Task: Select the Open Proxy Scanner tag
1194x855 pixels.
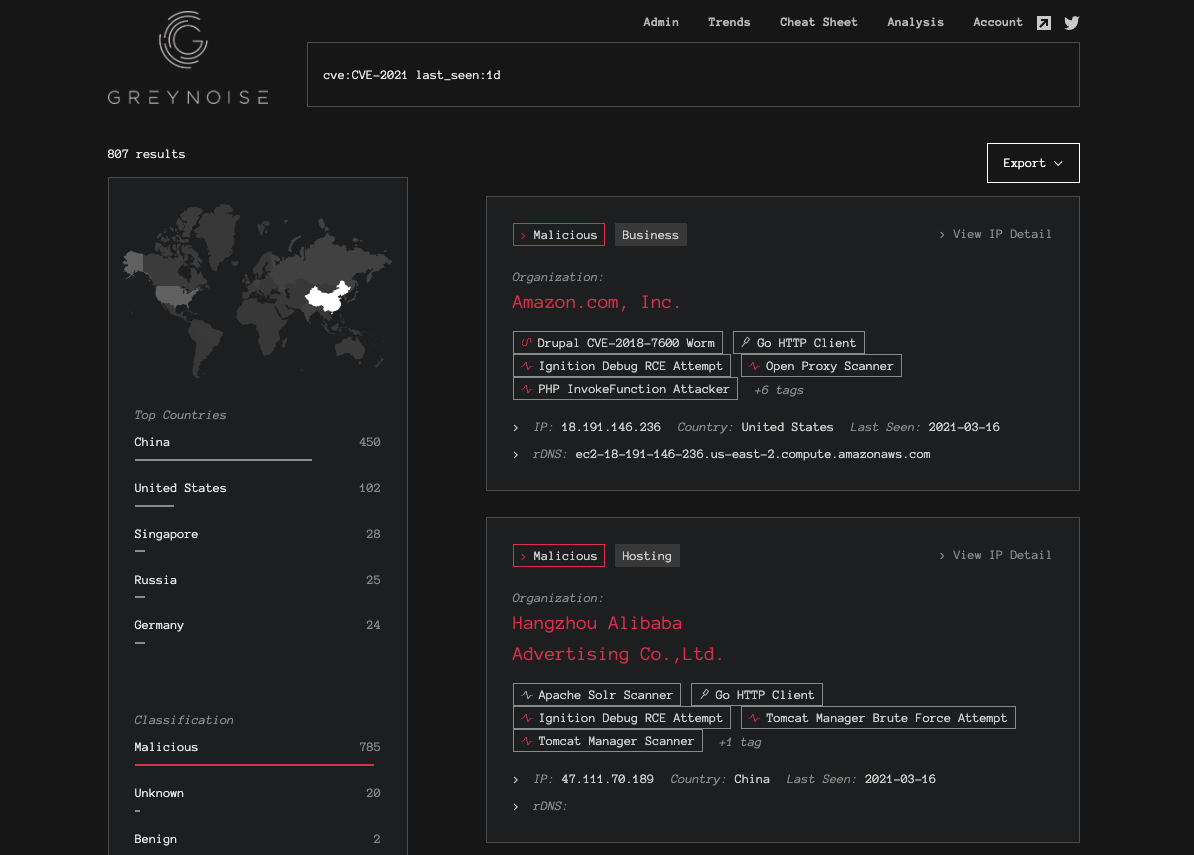Action: click(x=821, y=366)
